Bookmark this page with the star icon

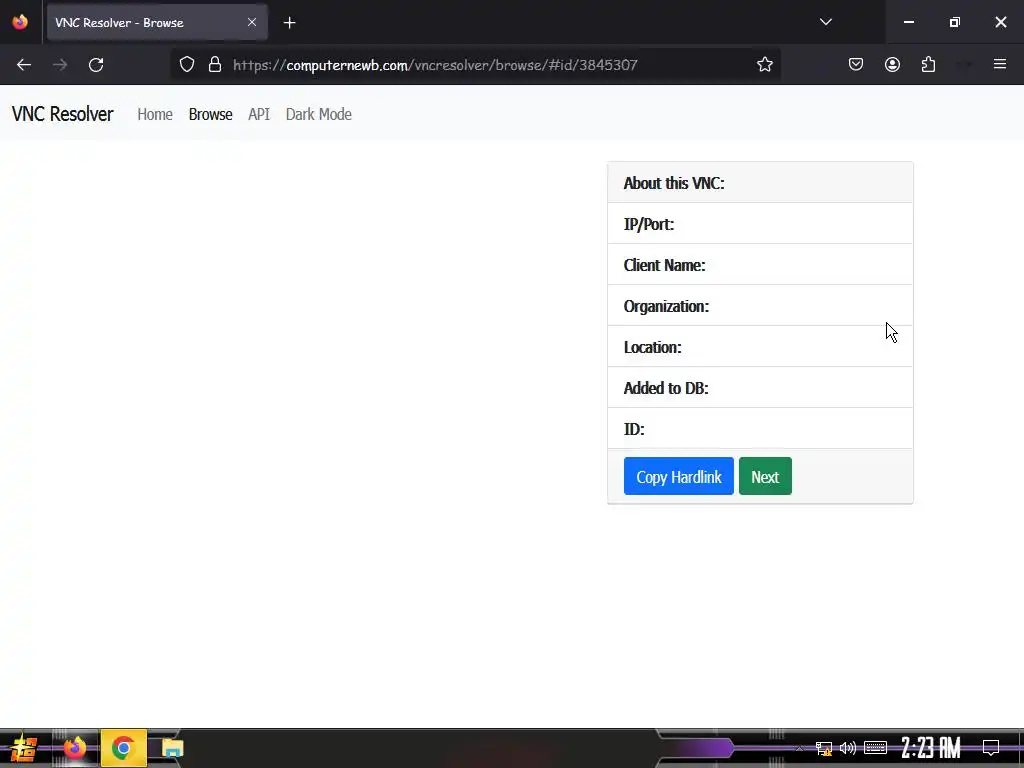pos(765,65)
